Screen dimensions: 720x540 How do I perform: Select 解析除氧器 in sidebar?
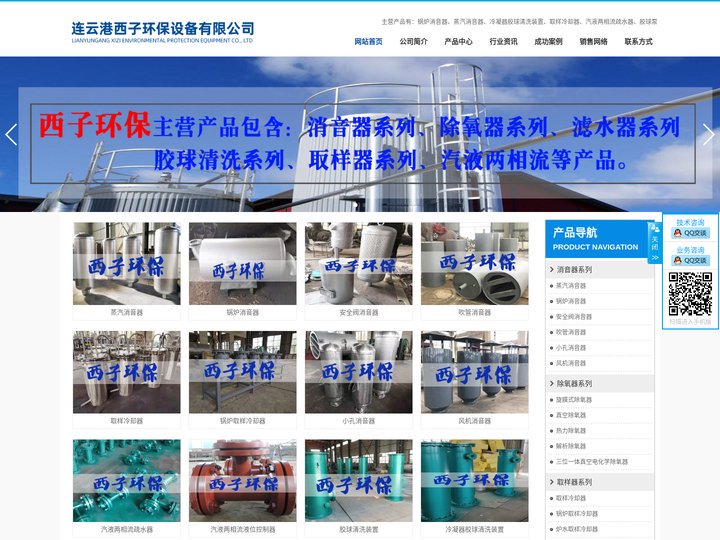571,446
